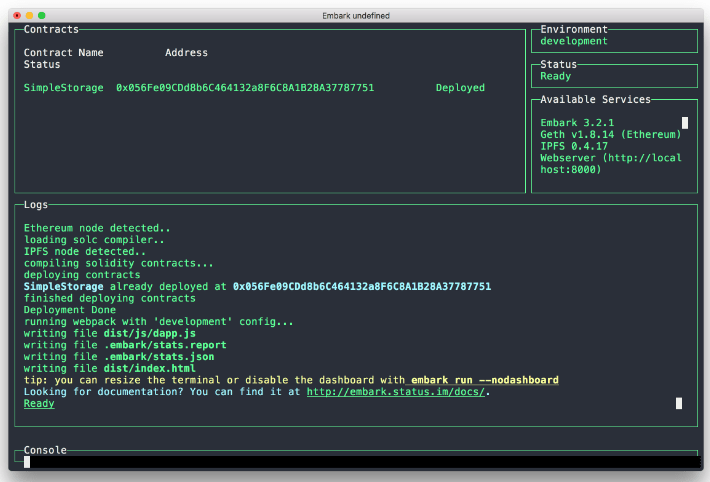The width and height of the screenshot is (710, 482).
Task: Click the Ready value in Status panel
Action: coord(556,76)
